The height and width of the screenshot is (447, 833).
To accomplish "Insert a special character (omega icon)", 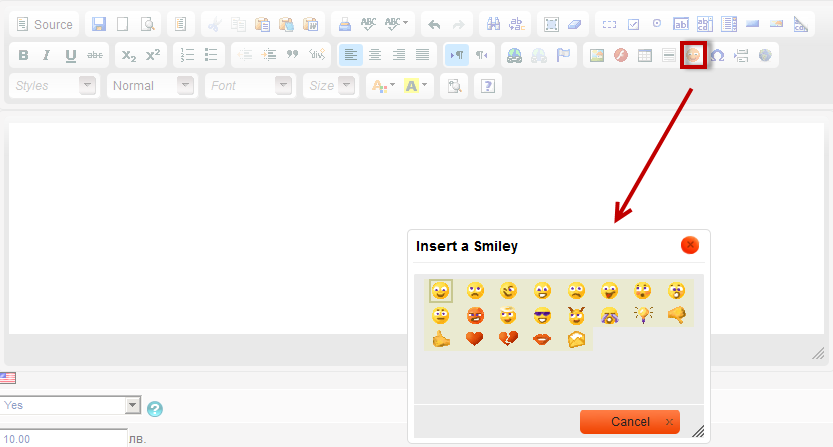I will click(x=717, y=55).
